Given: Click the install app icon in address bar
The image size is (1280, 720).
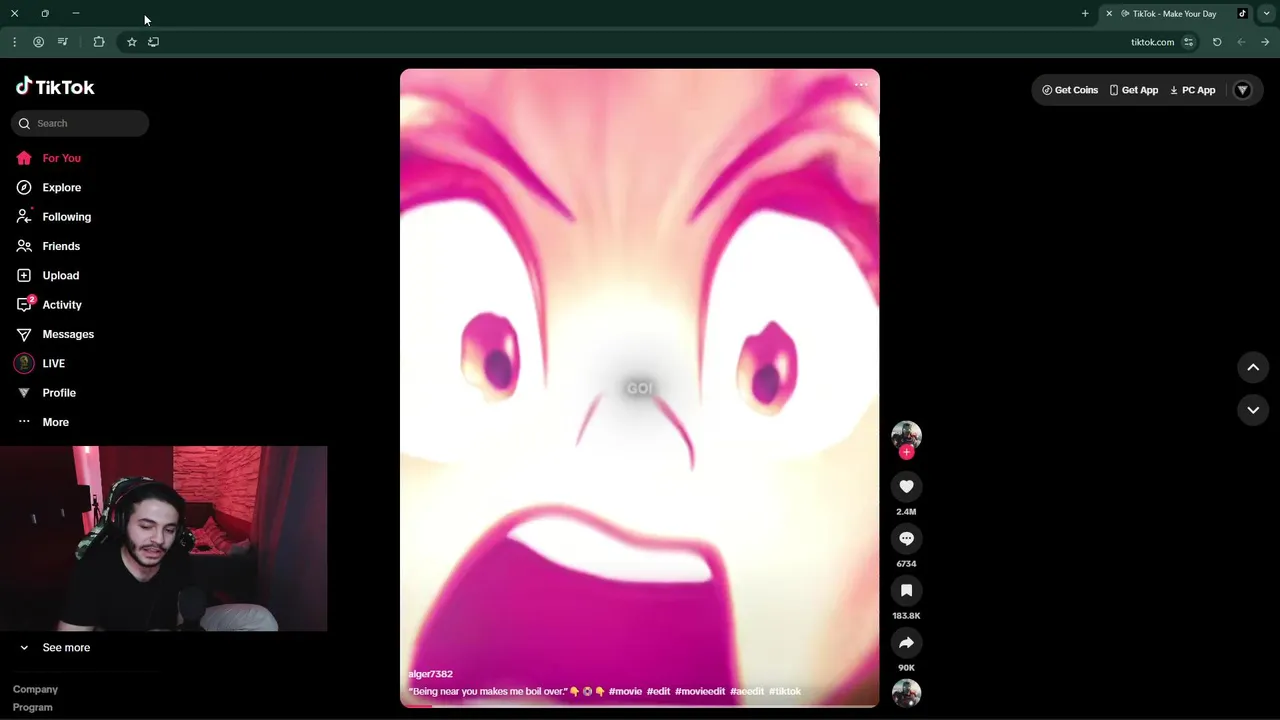Looking at the screenshot, I should click(x=153, y=42).
